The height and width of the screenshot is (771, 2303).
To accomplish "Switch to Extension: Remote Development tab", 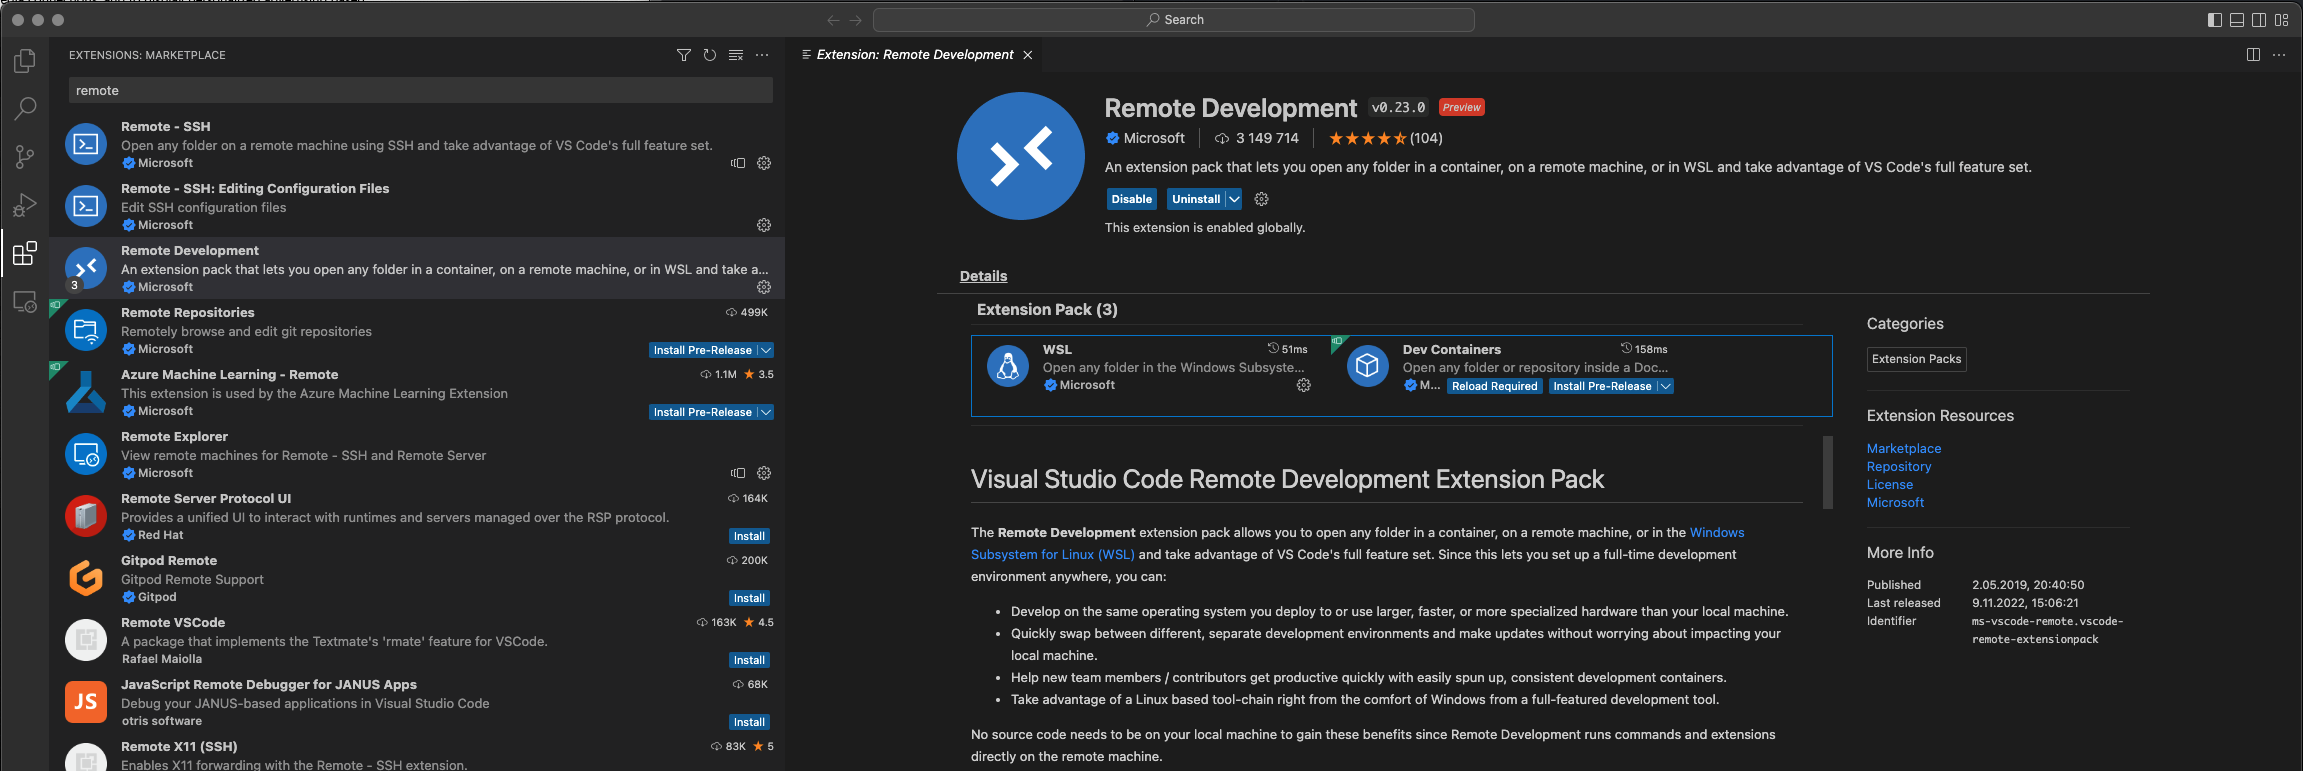I will pyautogui.click(x=914, y=55).
